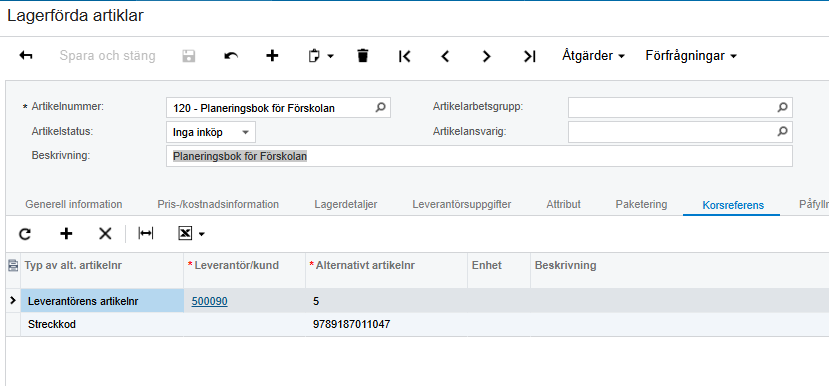Viewport: 829px width, 386px height.
Task: Click the Spara och stäng button
Action: click(107, 56)
